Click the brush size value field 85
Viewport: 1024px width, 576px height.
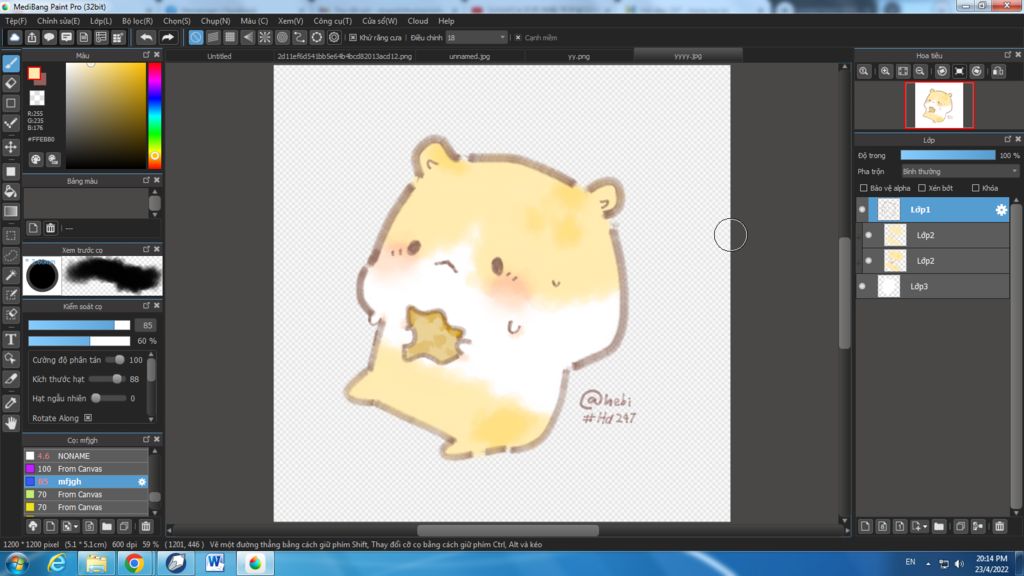pos(148,325)
